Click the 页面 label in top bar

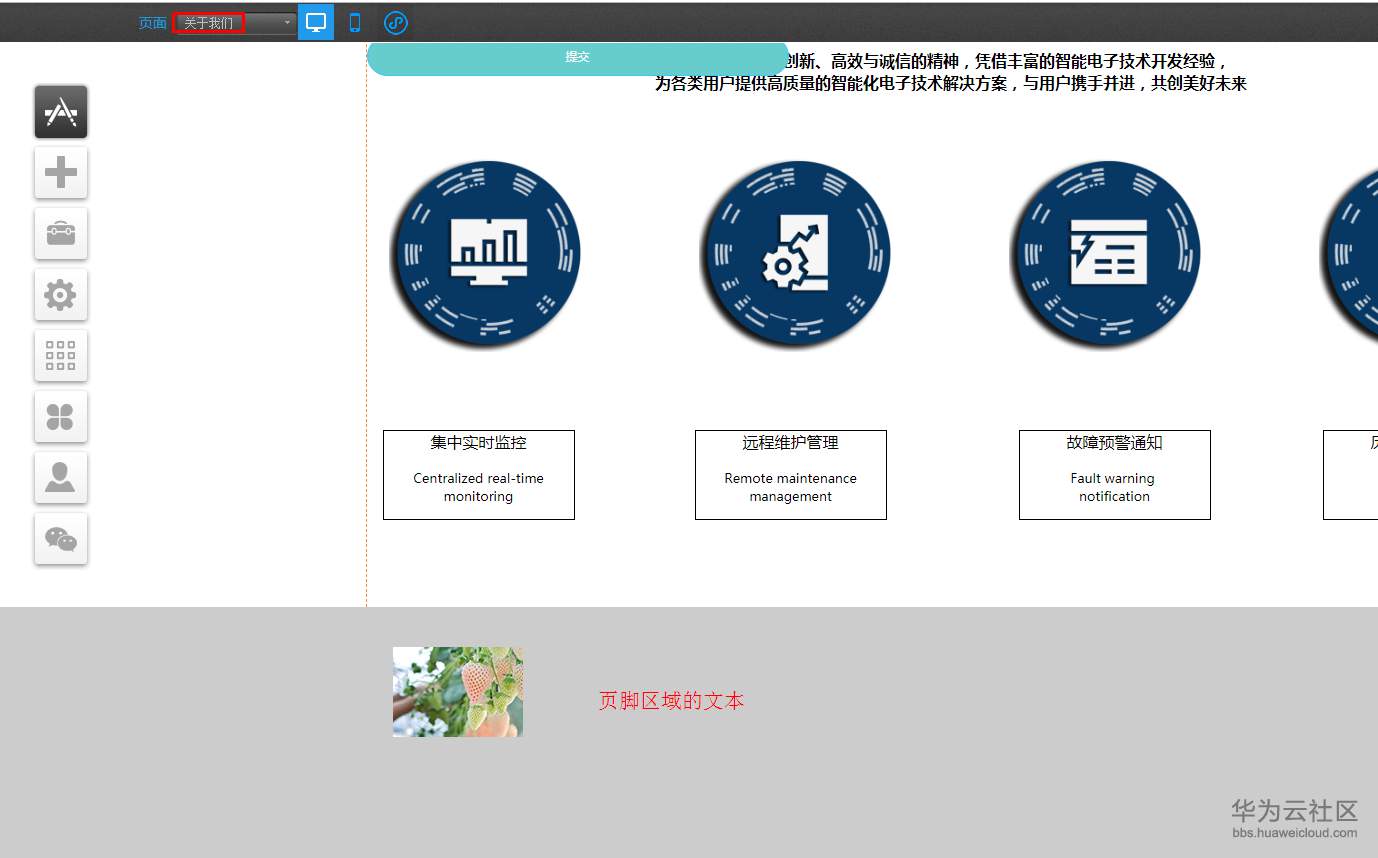tap(152, 23)
